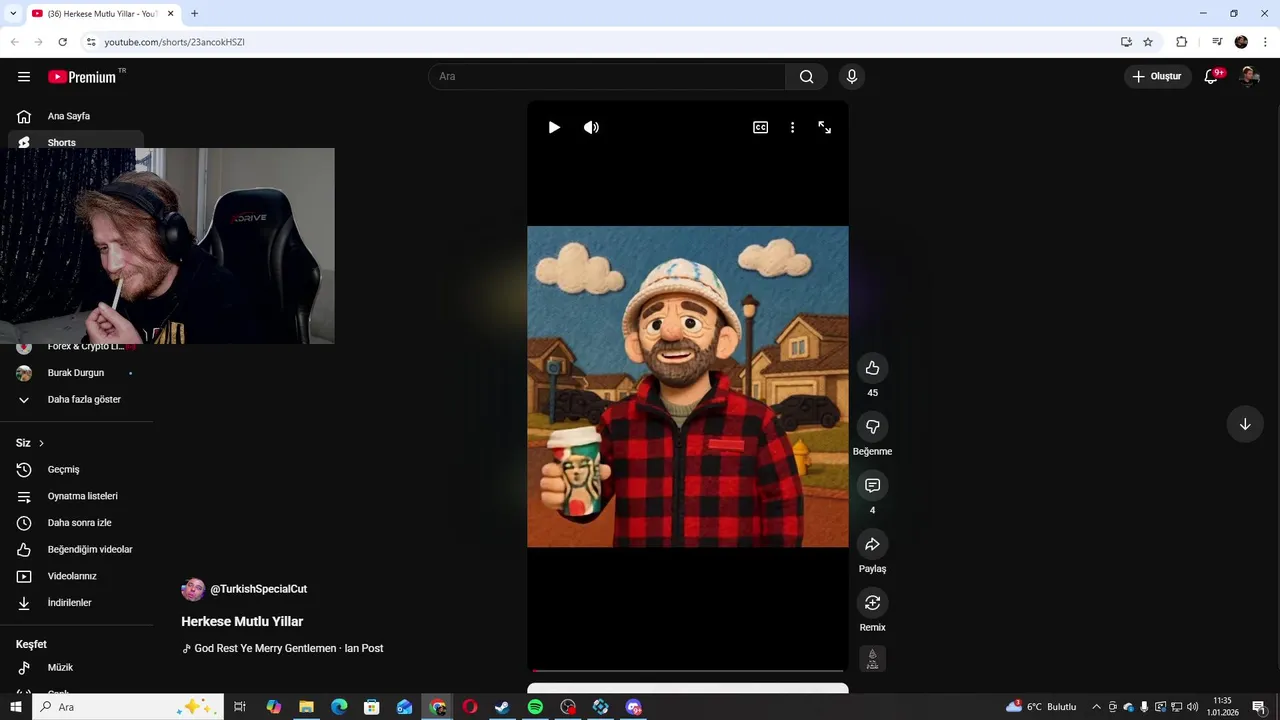Share the Short via Paylaş

[x=872, y=544]
